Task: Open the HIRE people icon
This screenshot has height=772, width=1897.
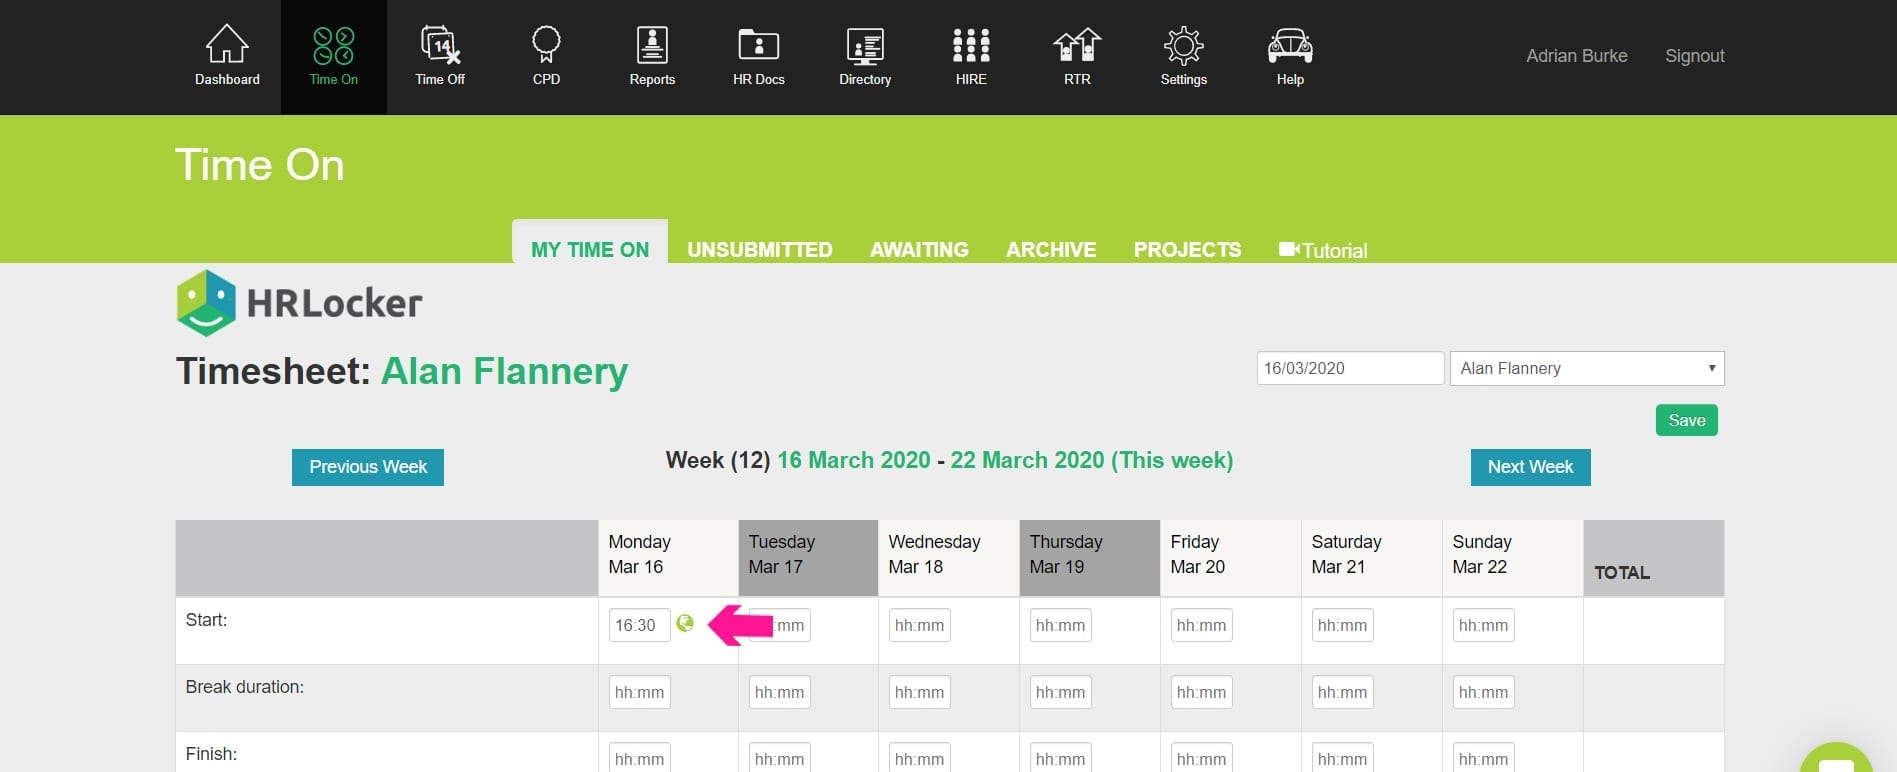Action: (971, 45)
